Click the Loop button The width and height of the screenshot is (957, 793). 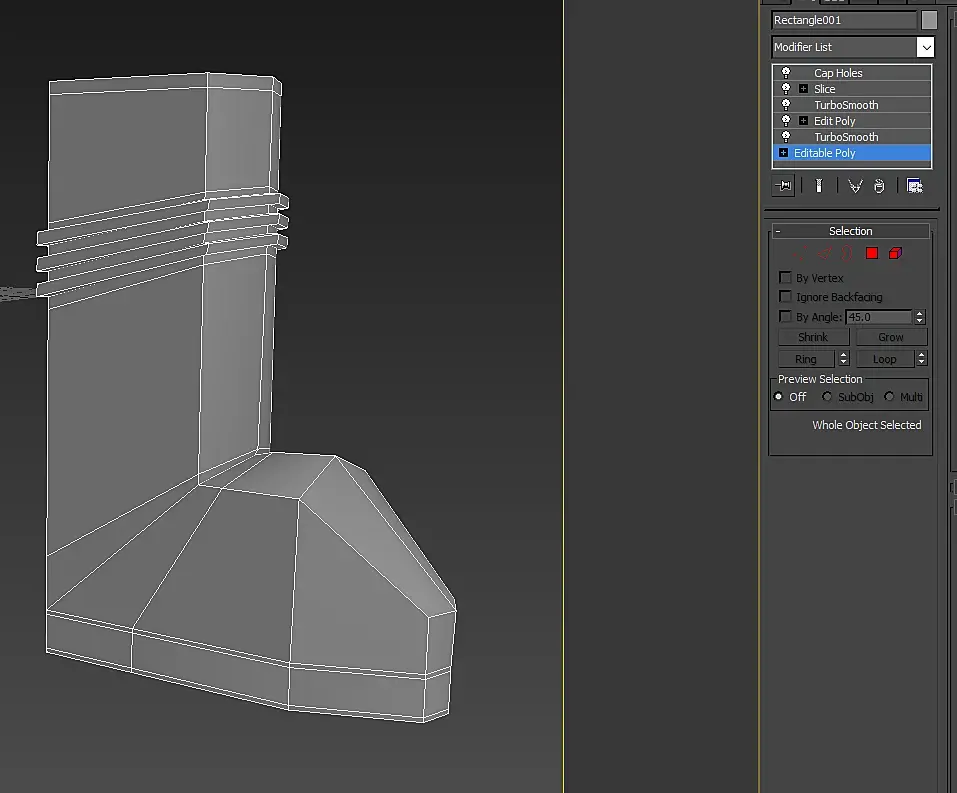pos(885,359)
